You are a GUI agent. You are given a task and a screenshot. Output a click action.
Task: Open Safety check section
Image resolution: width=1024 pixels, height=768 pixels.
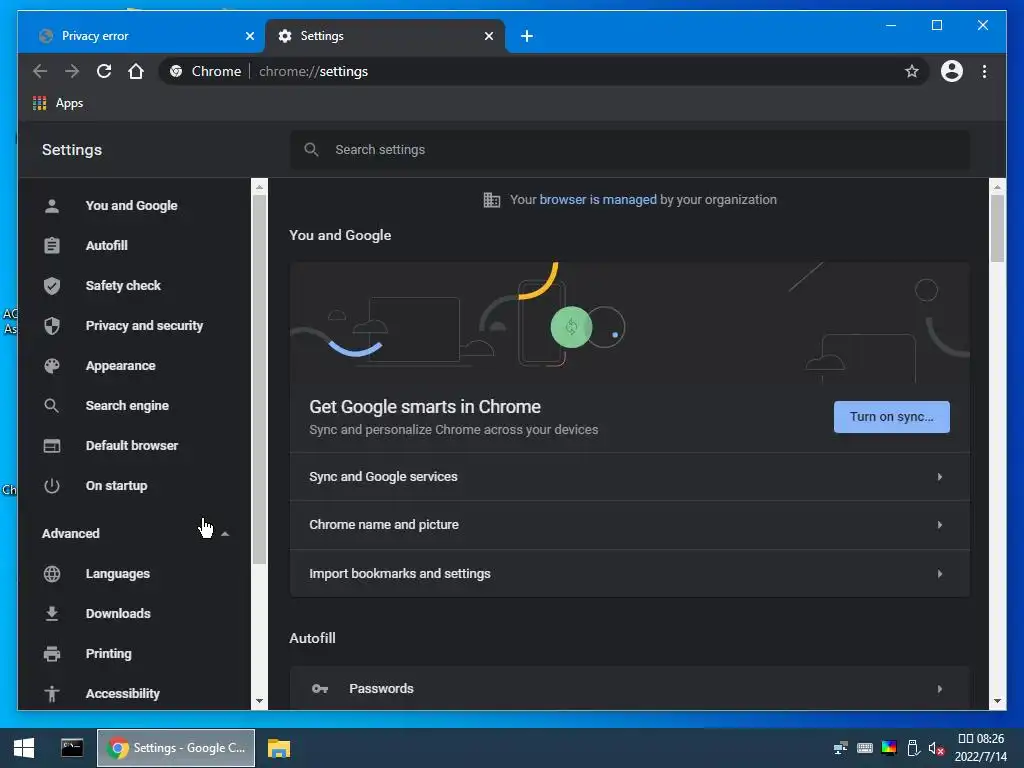tap(123, 285)
